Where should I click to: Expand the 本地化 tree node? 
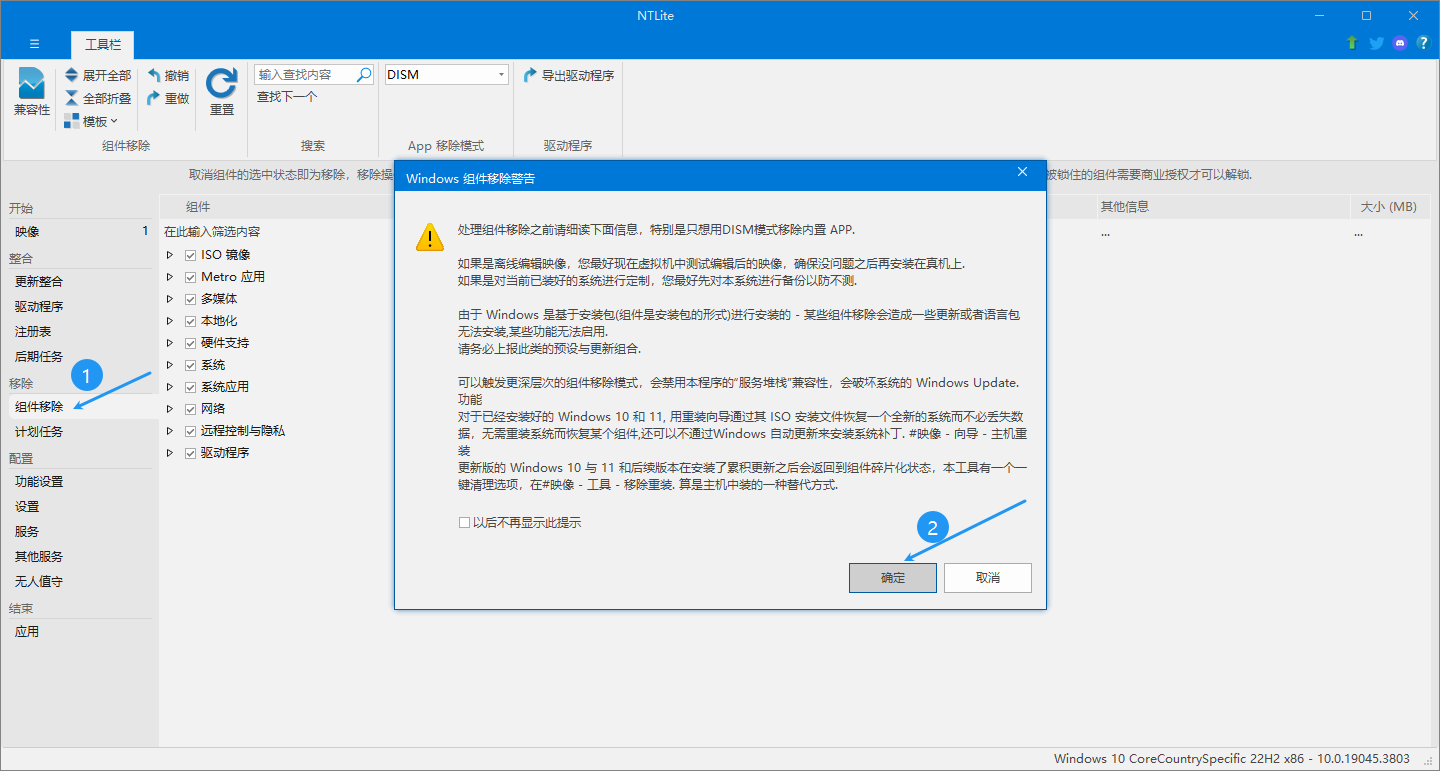click(170, 321)
